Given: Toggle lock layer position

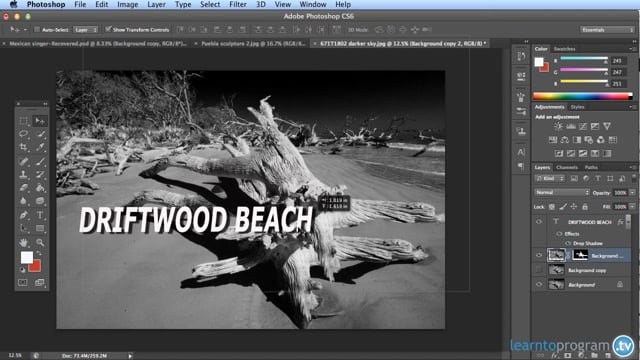Looking at the screenshot, I should [x=574, y=207].
